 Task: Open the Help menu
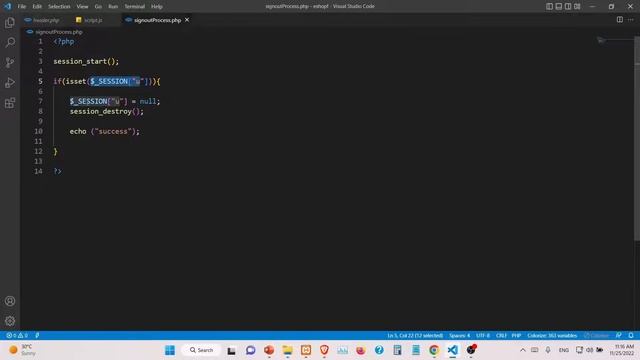point(157,7)
